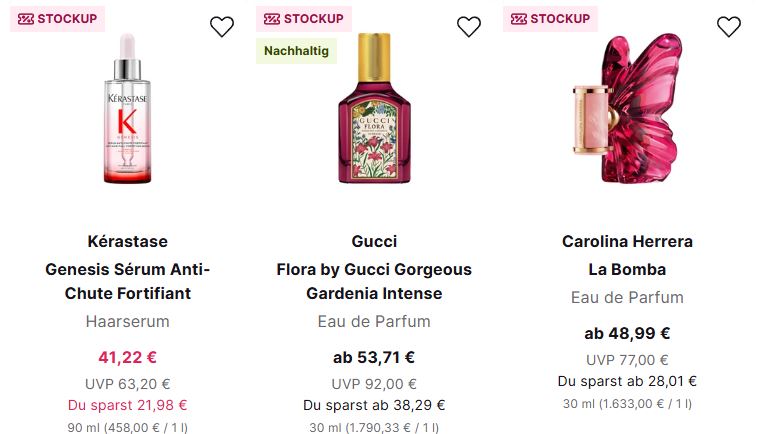Click the STOCKUP badge on Gucci product
This screenshot has height=434, width=759.
(304, 19)
